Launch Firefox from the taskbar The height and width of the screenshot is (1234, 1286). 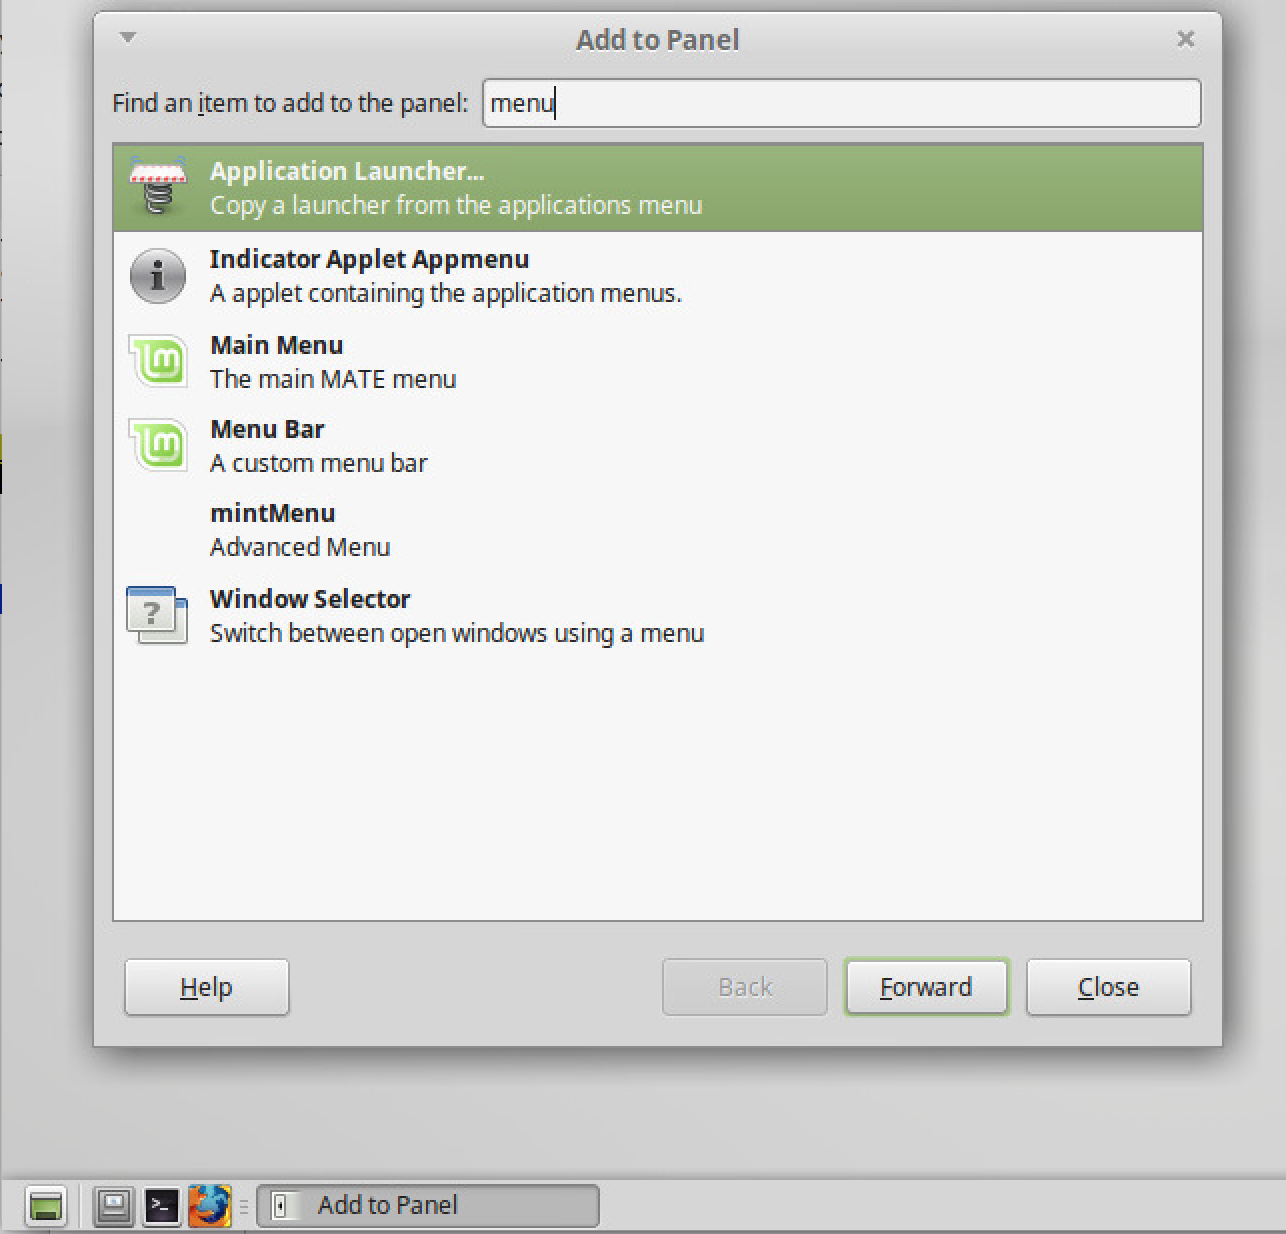coord(209,1206)
